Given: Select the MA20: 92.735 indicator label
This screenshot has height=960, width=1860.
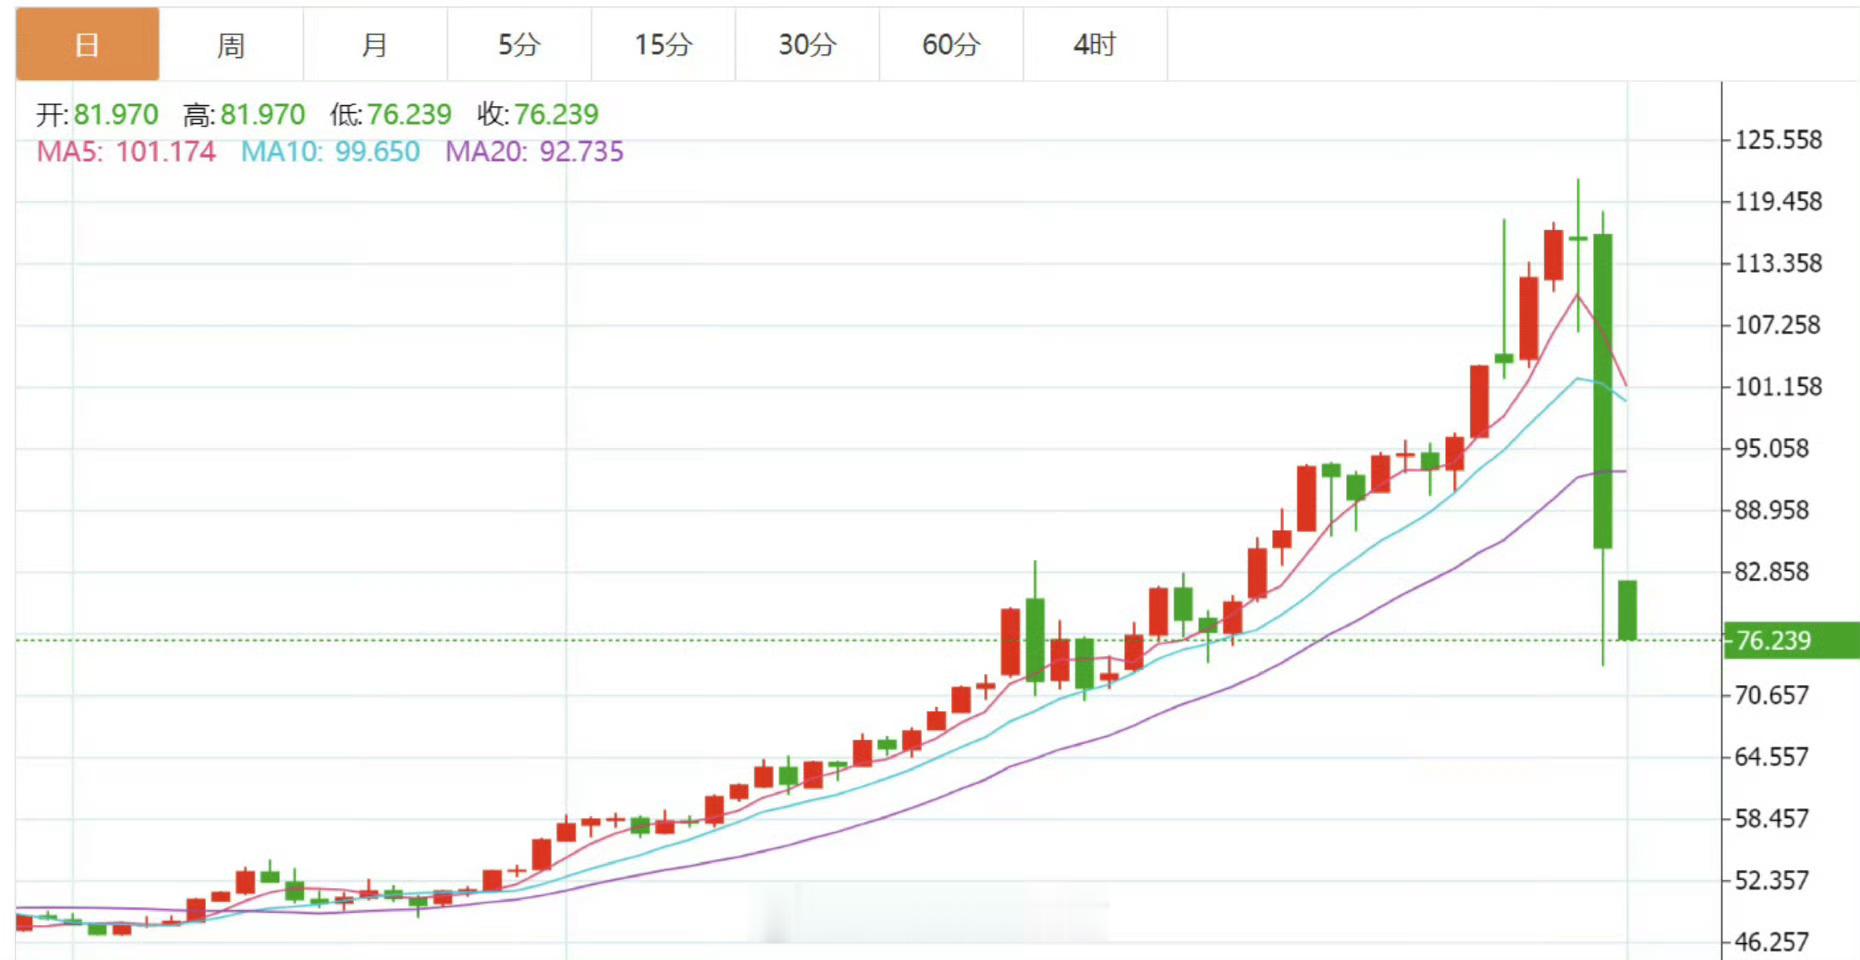Looking at the screenshot, I should tap(534, 152).
